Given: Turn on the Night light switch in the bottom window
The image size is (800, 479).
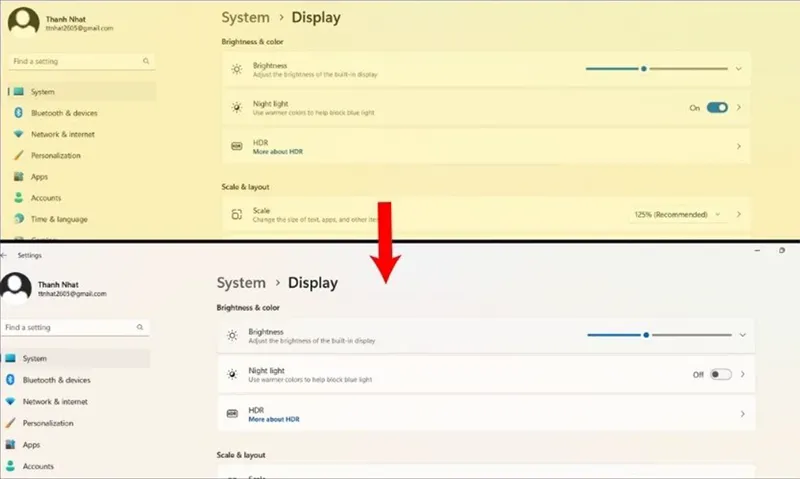Looking at the screenshot, I should pyautogui.click(x=721, y=374).
